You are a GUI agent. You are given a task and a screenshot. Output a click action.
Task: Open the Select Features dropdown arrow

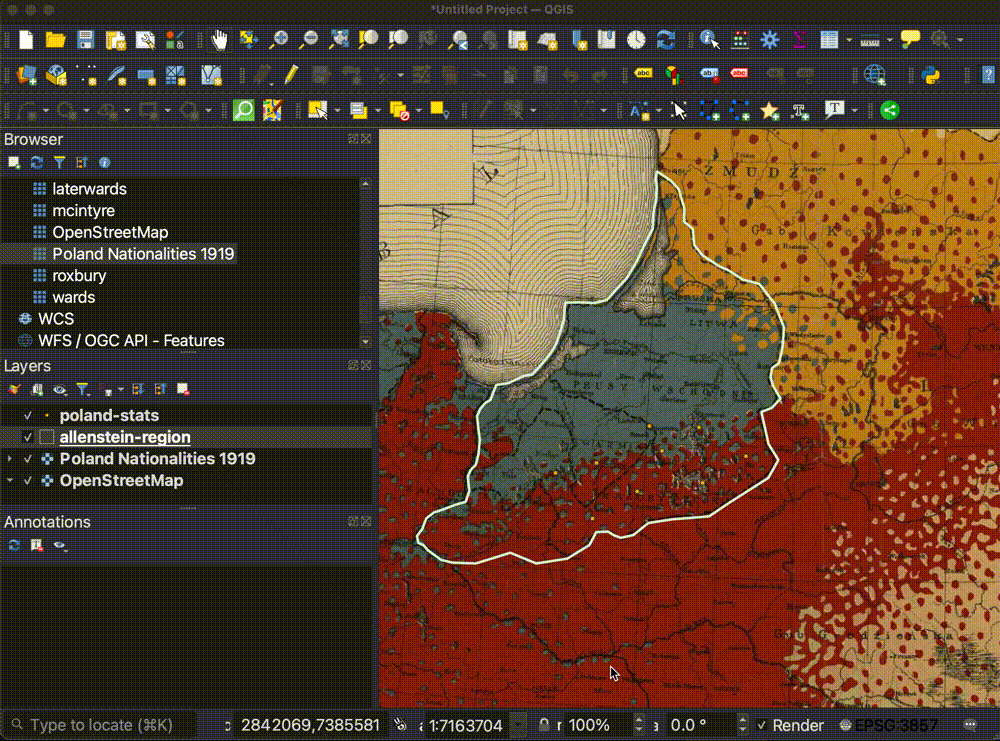point(337,111)
